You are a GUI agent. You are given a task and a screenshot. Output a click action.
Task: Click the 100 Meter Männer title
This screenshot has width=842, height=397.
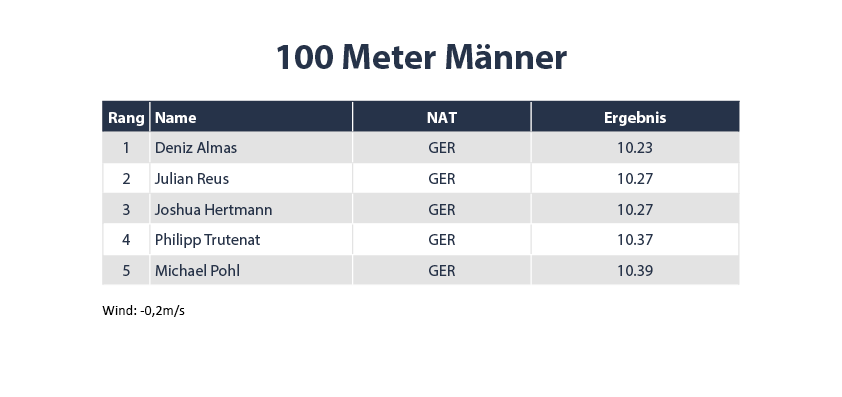pyautogui.click(x=422, y=57)
